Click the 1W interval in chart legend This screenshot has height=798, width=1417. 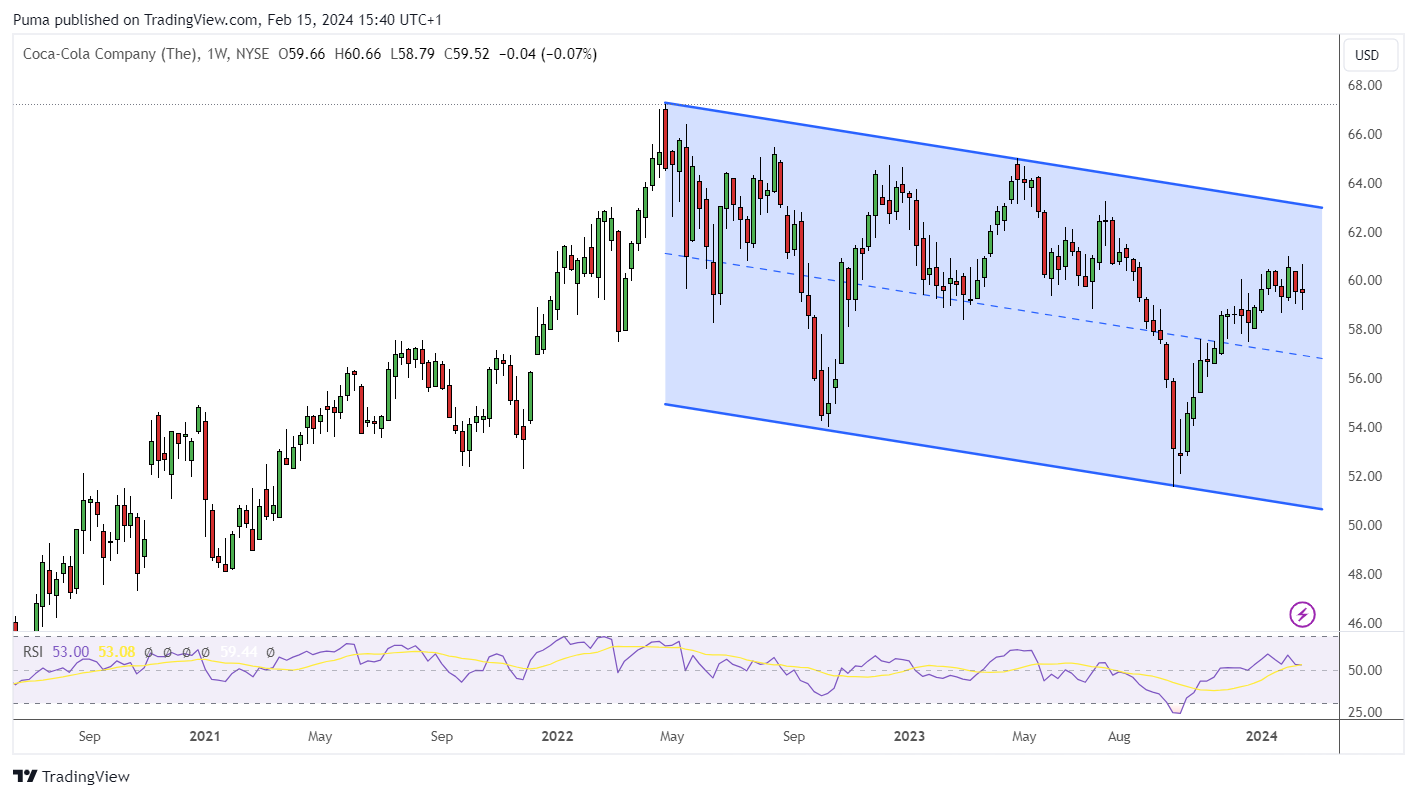point(213,54)
